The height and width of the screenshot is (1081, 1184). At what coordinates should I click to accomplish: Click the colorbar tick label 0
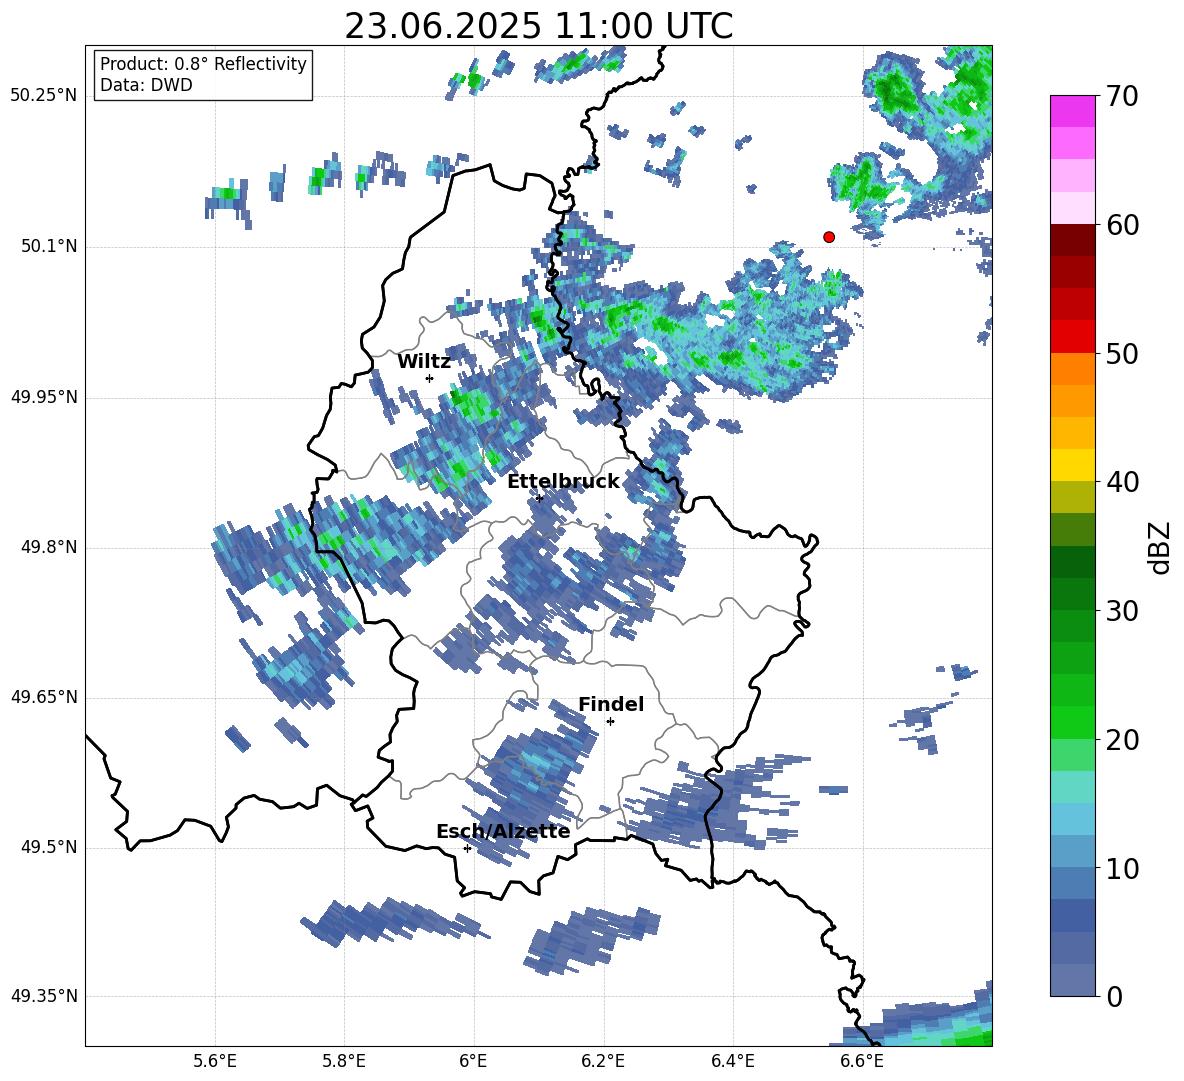click(x=1114, y=996)
